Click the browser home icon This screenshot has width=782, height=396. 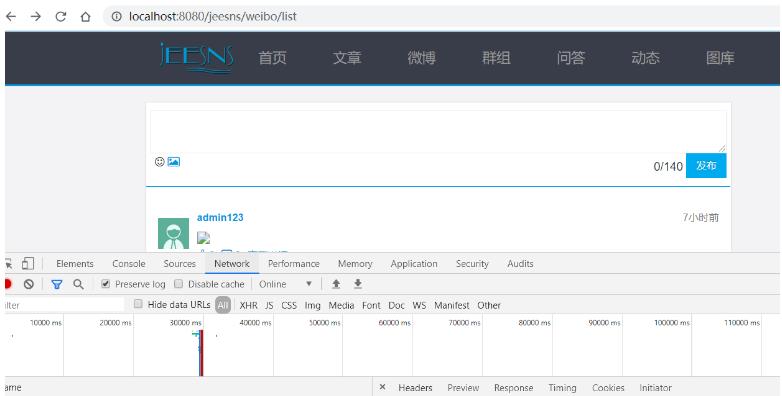86,16
